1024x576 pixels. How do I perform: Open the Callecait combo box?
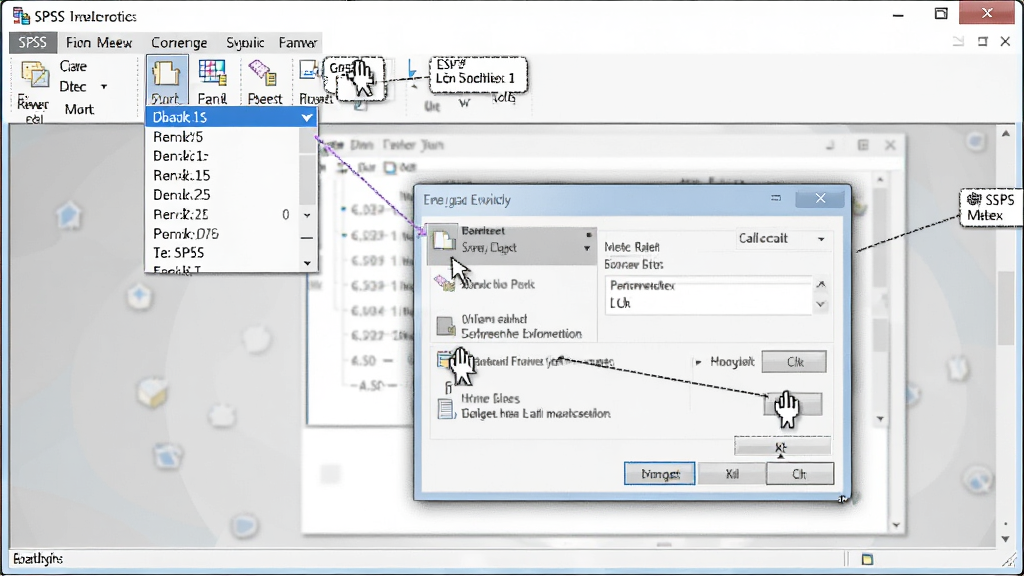tap(782, 239)
